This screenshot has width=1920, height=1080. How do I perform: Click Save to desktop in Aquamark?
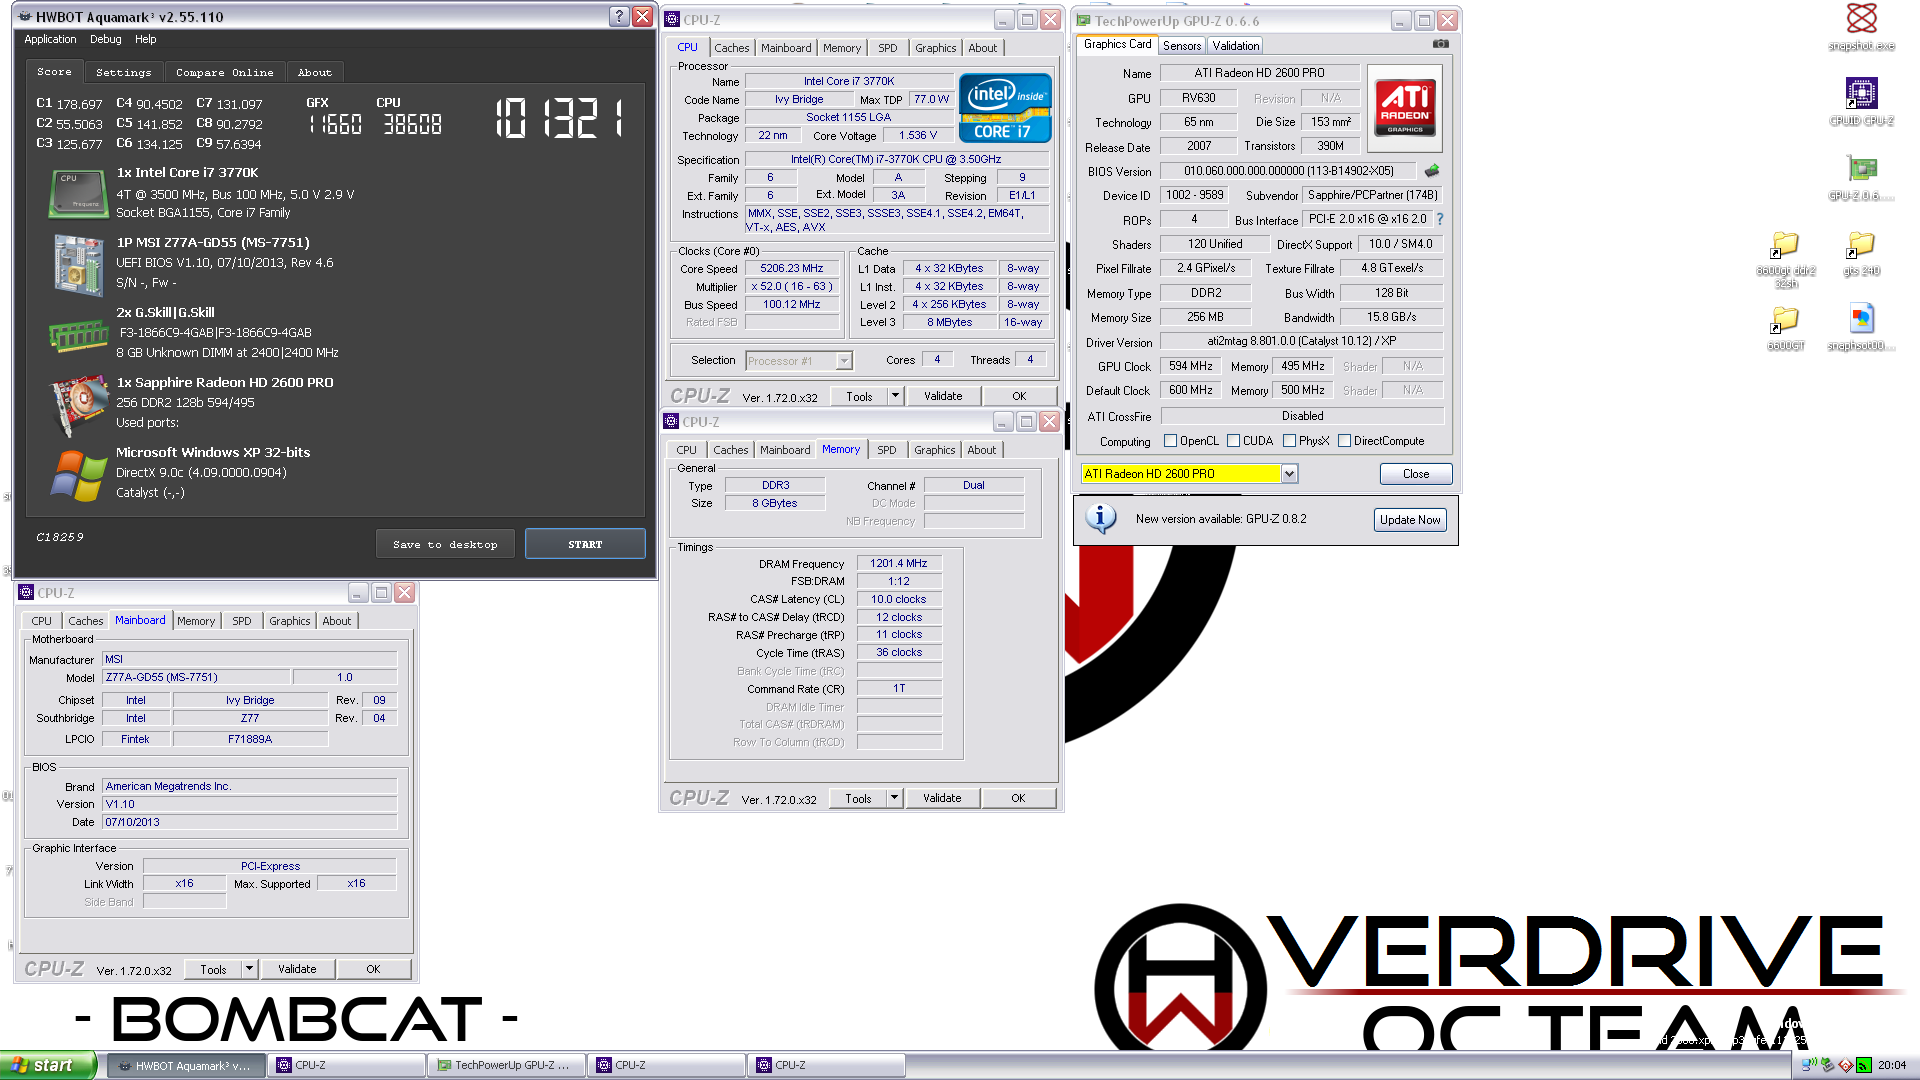pos(445,544)
